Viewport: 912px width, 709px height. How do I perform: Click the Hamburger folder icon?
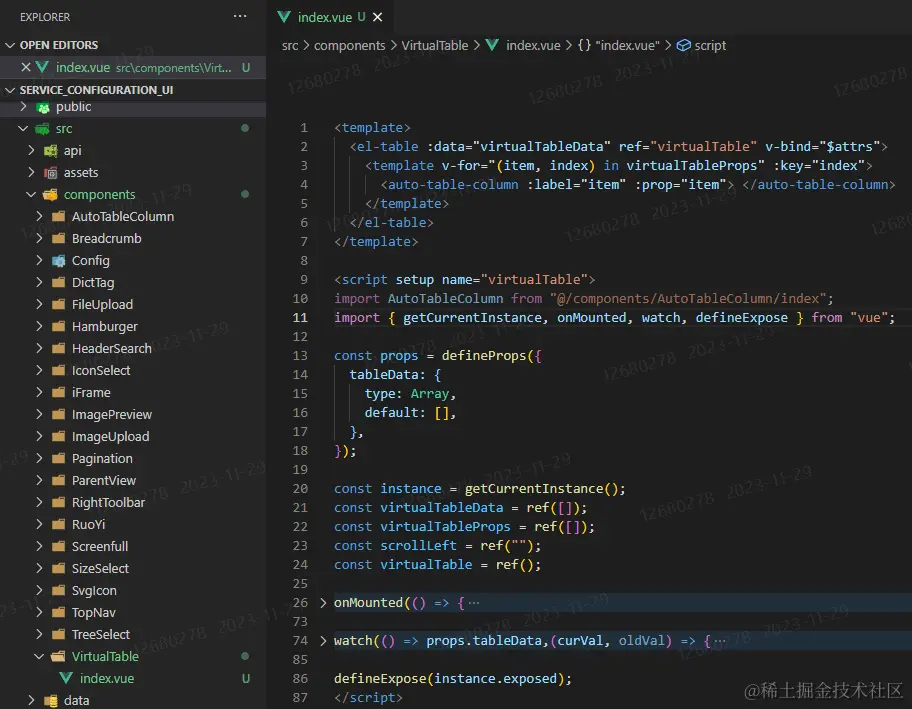tap(58, 326)
